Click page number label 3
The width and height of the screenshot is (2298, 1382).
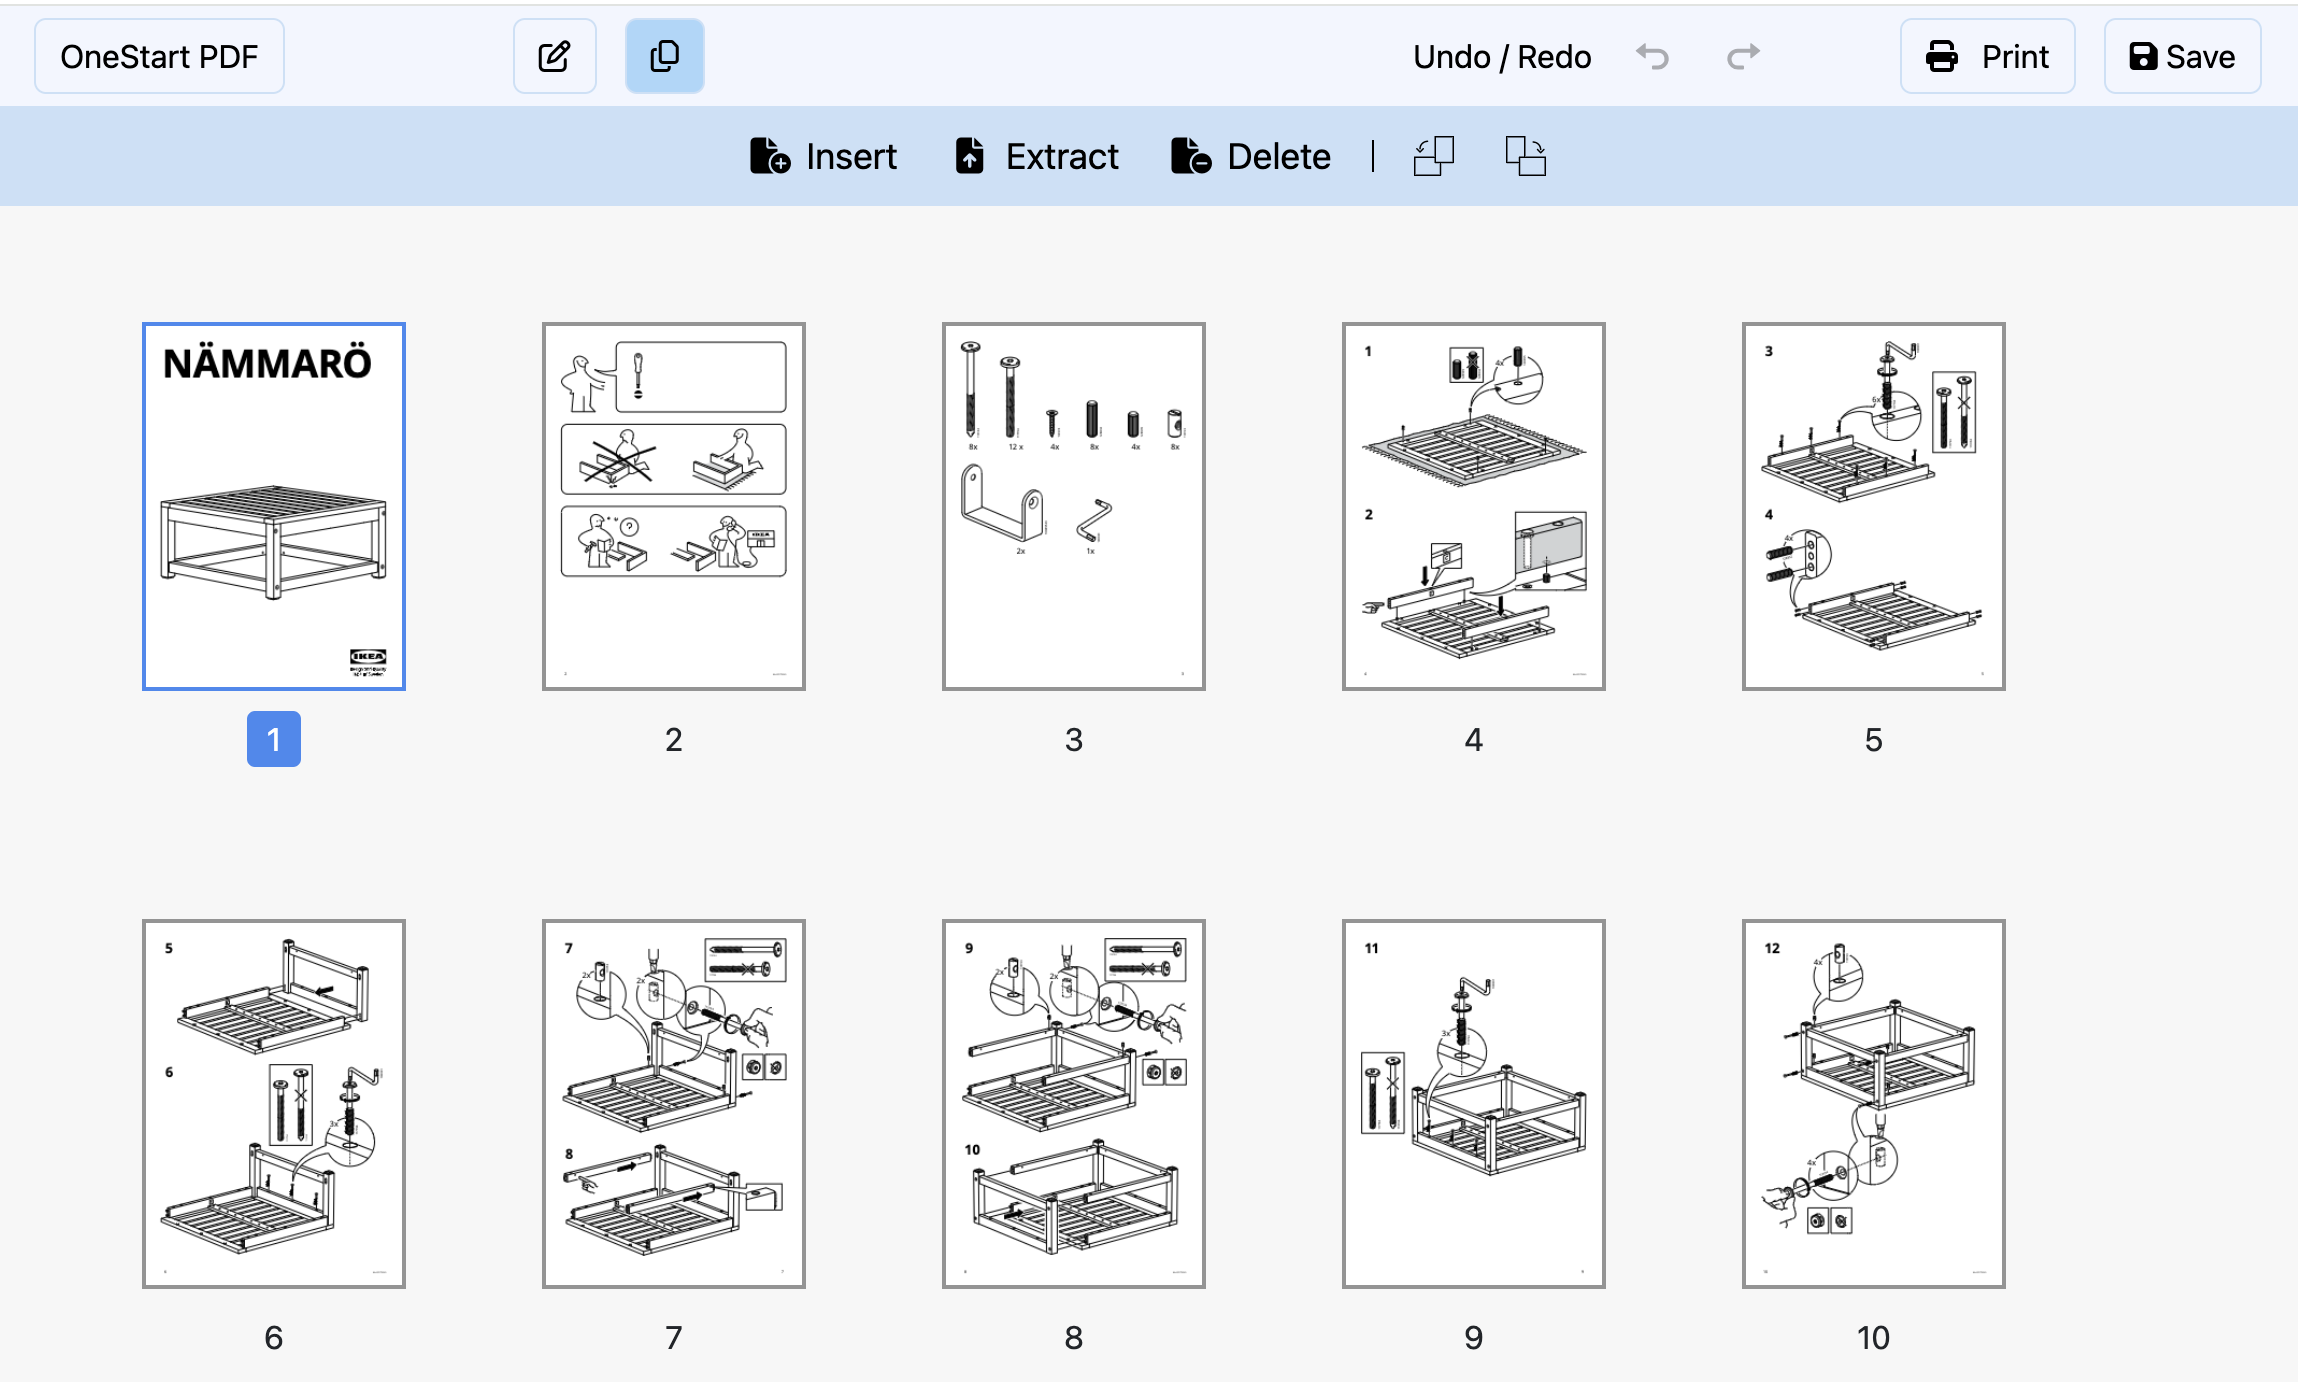[x=1074, y=740]
